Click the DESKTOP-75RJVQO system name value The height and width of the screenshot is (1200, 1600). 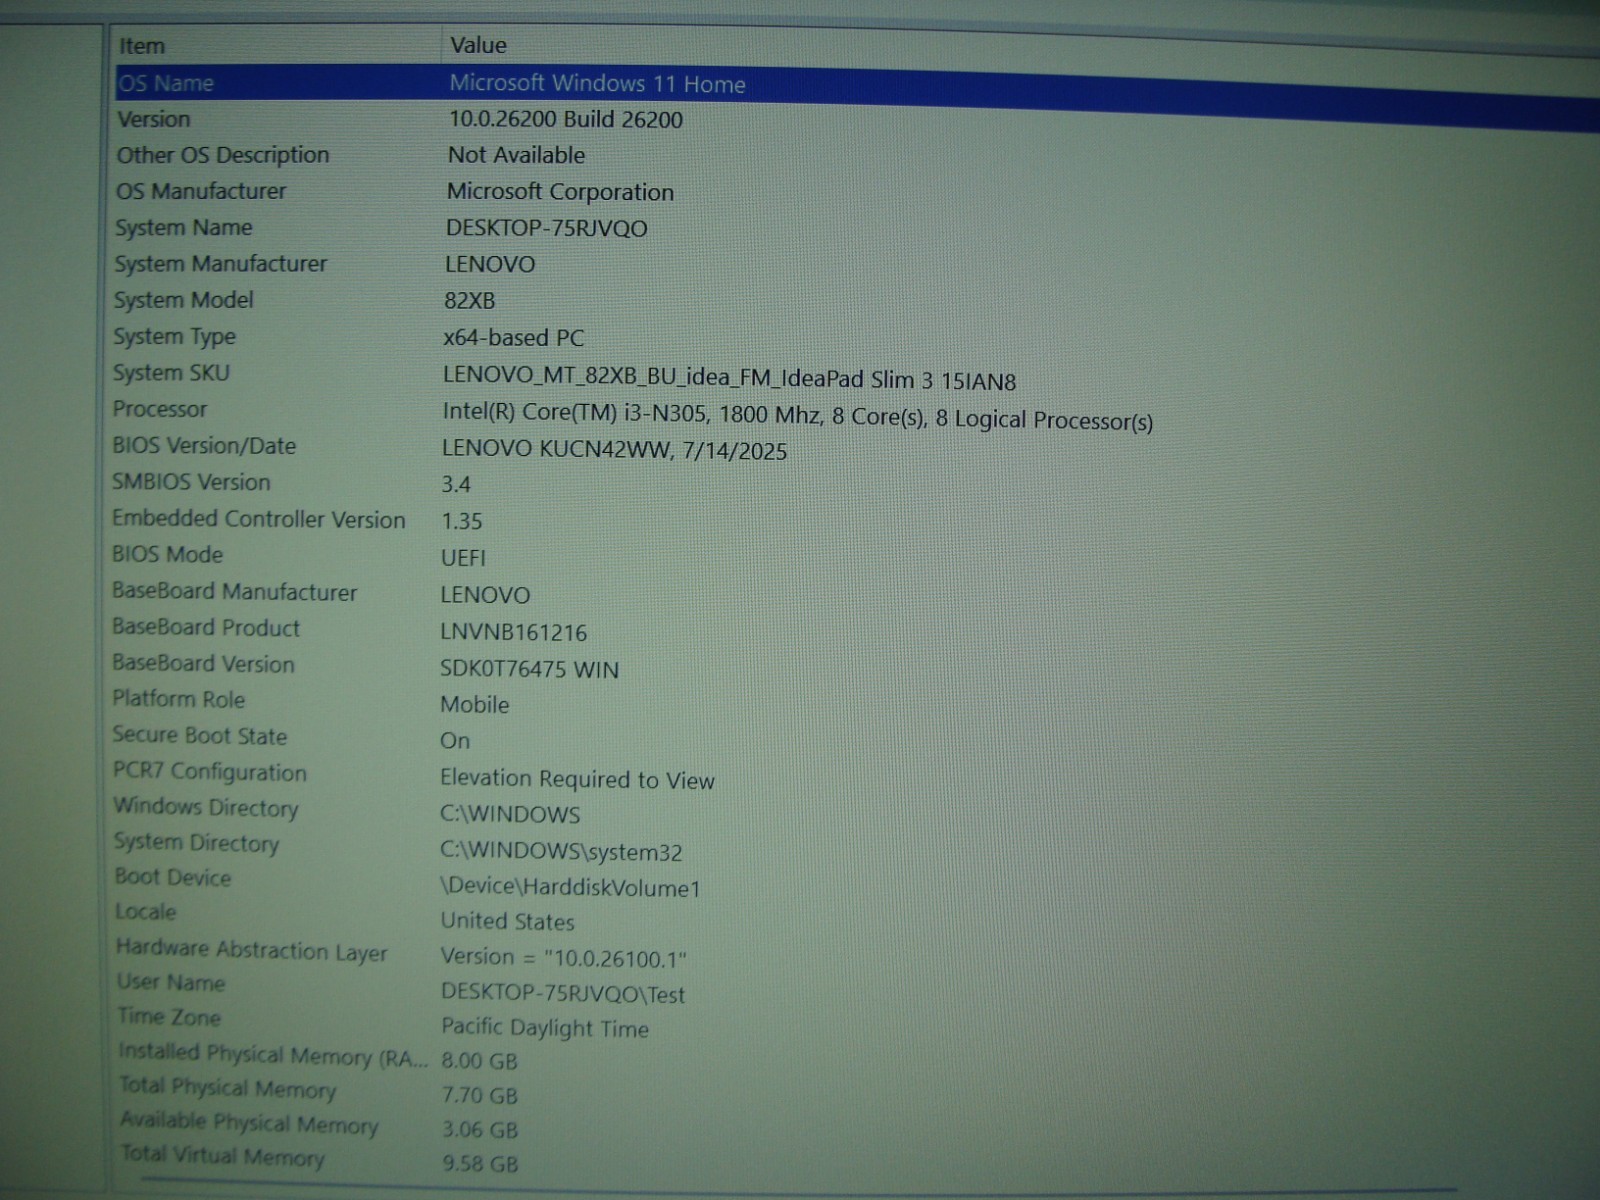546,228
